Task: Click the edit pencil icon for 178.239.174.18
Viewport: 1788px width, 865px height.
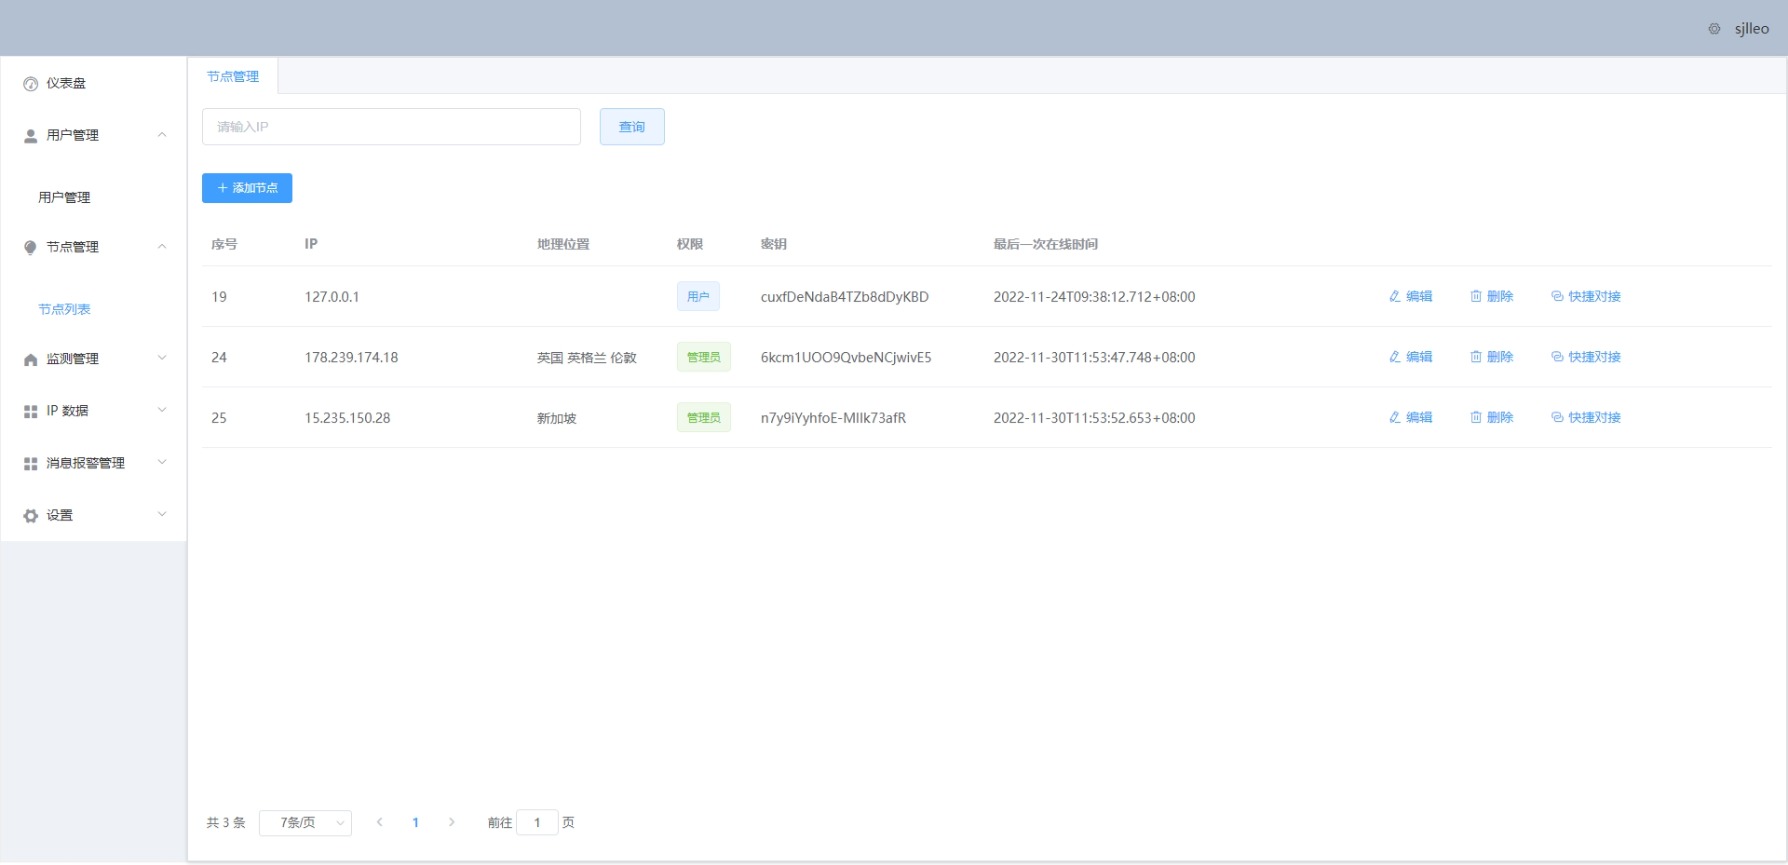Action: (x=1395, y=357)
